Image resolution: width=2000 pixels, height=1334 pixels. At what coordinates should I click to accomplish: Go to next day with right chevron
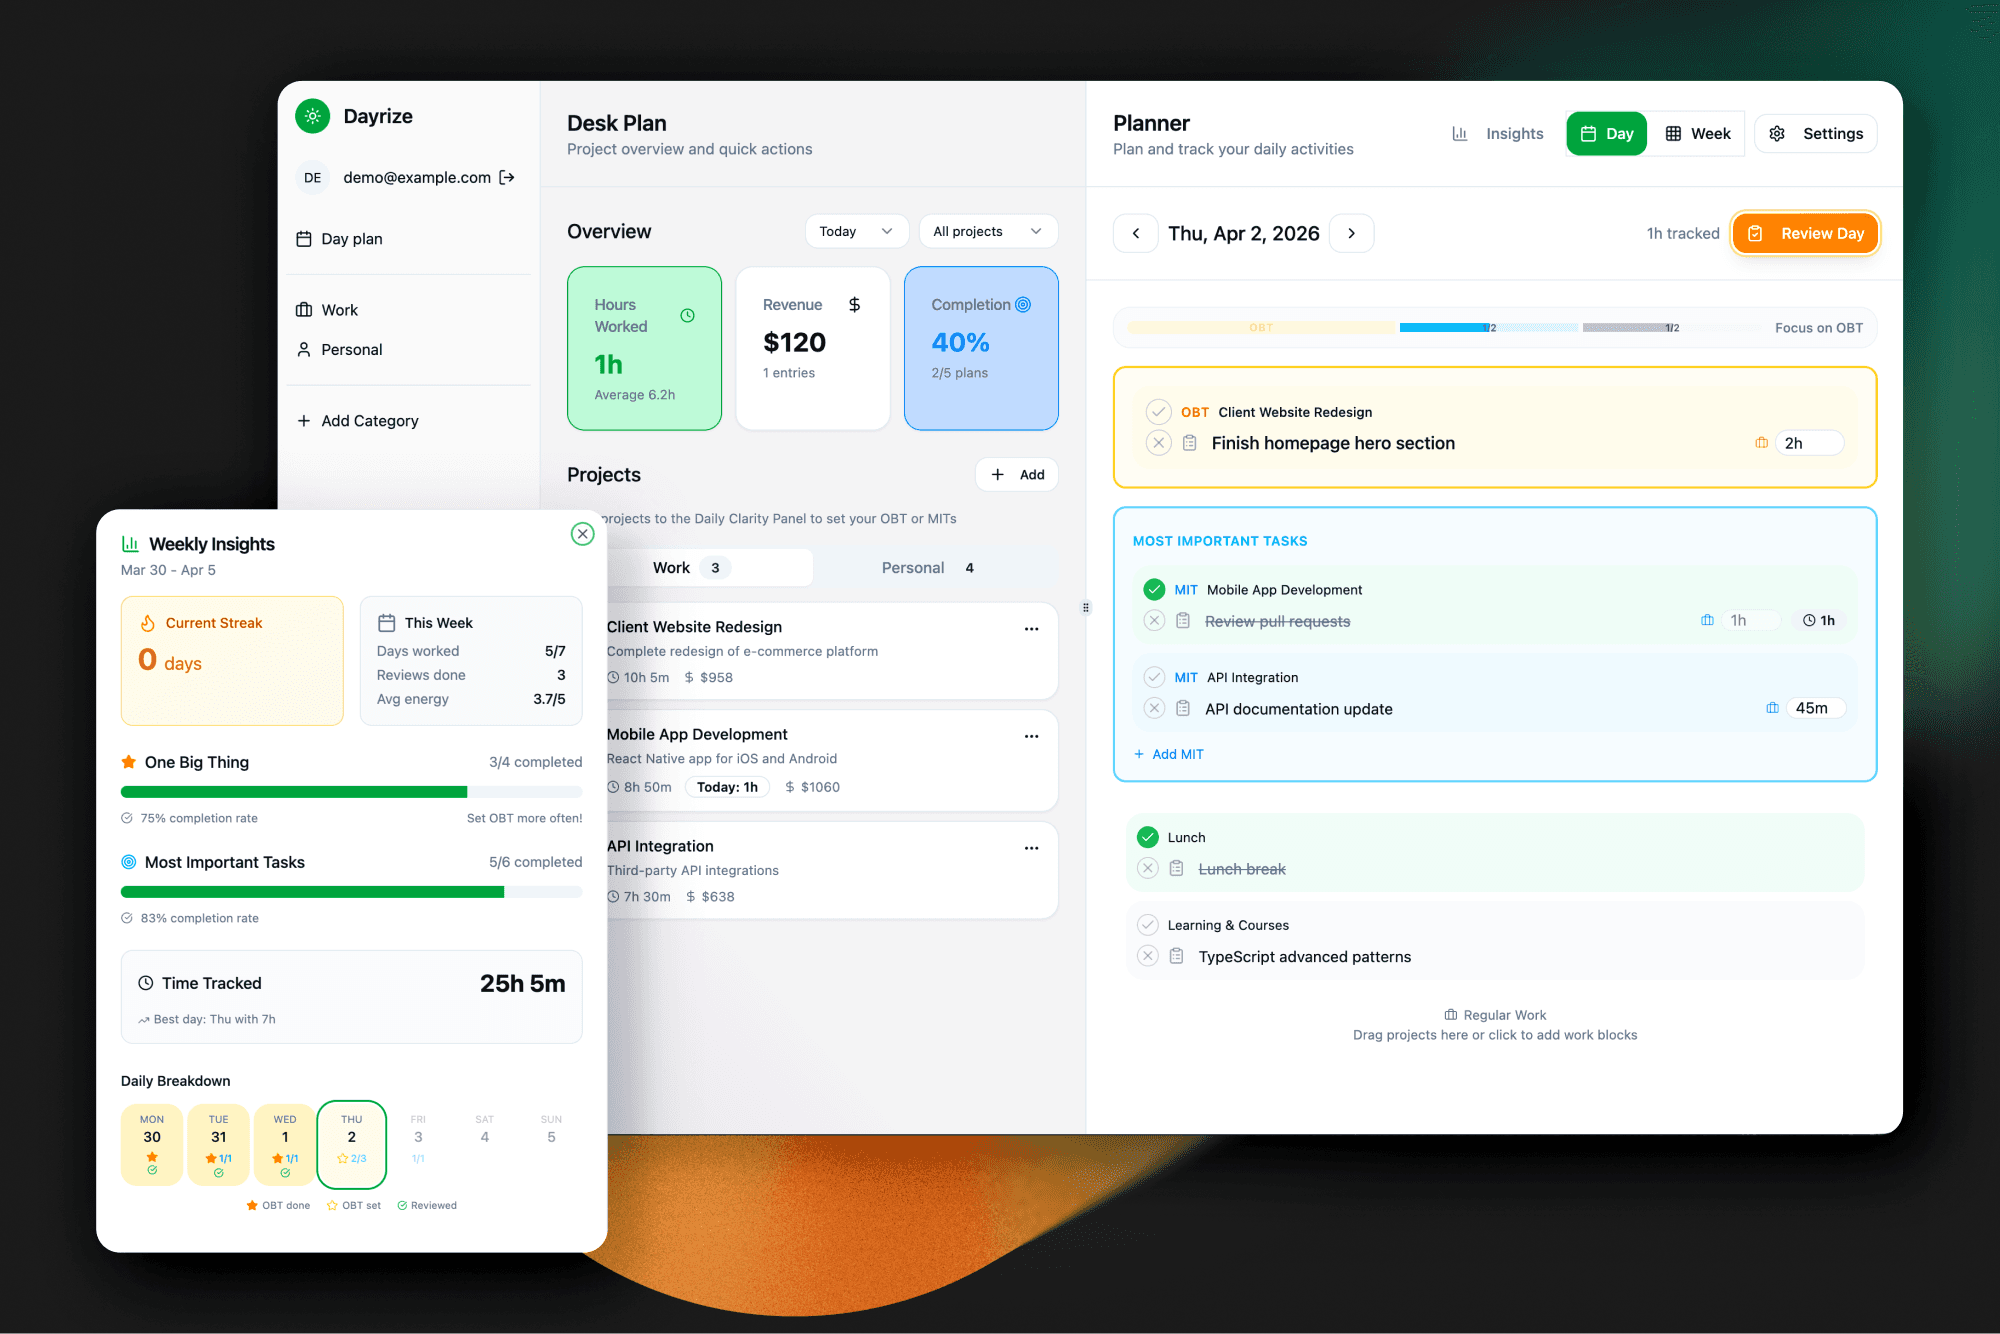[1351, 233]
